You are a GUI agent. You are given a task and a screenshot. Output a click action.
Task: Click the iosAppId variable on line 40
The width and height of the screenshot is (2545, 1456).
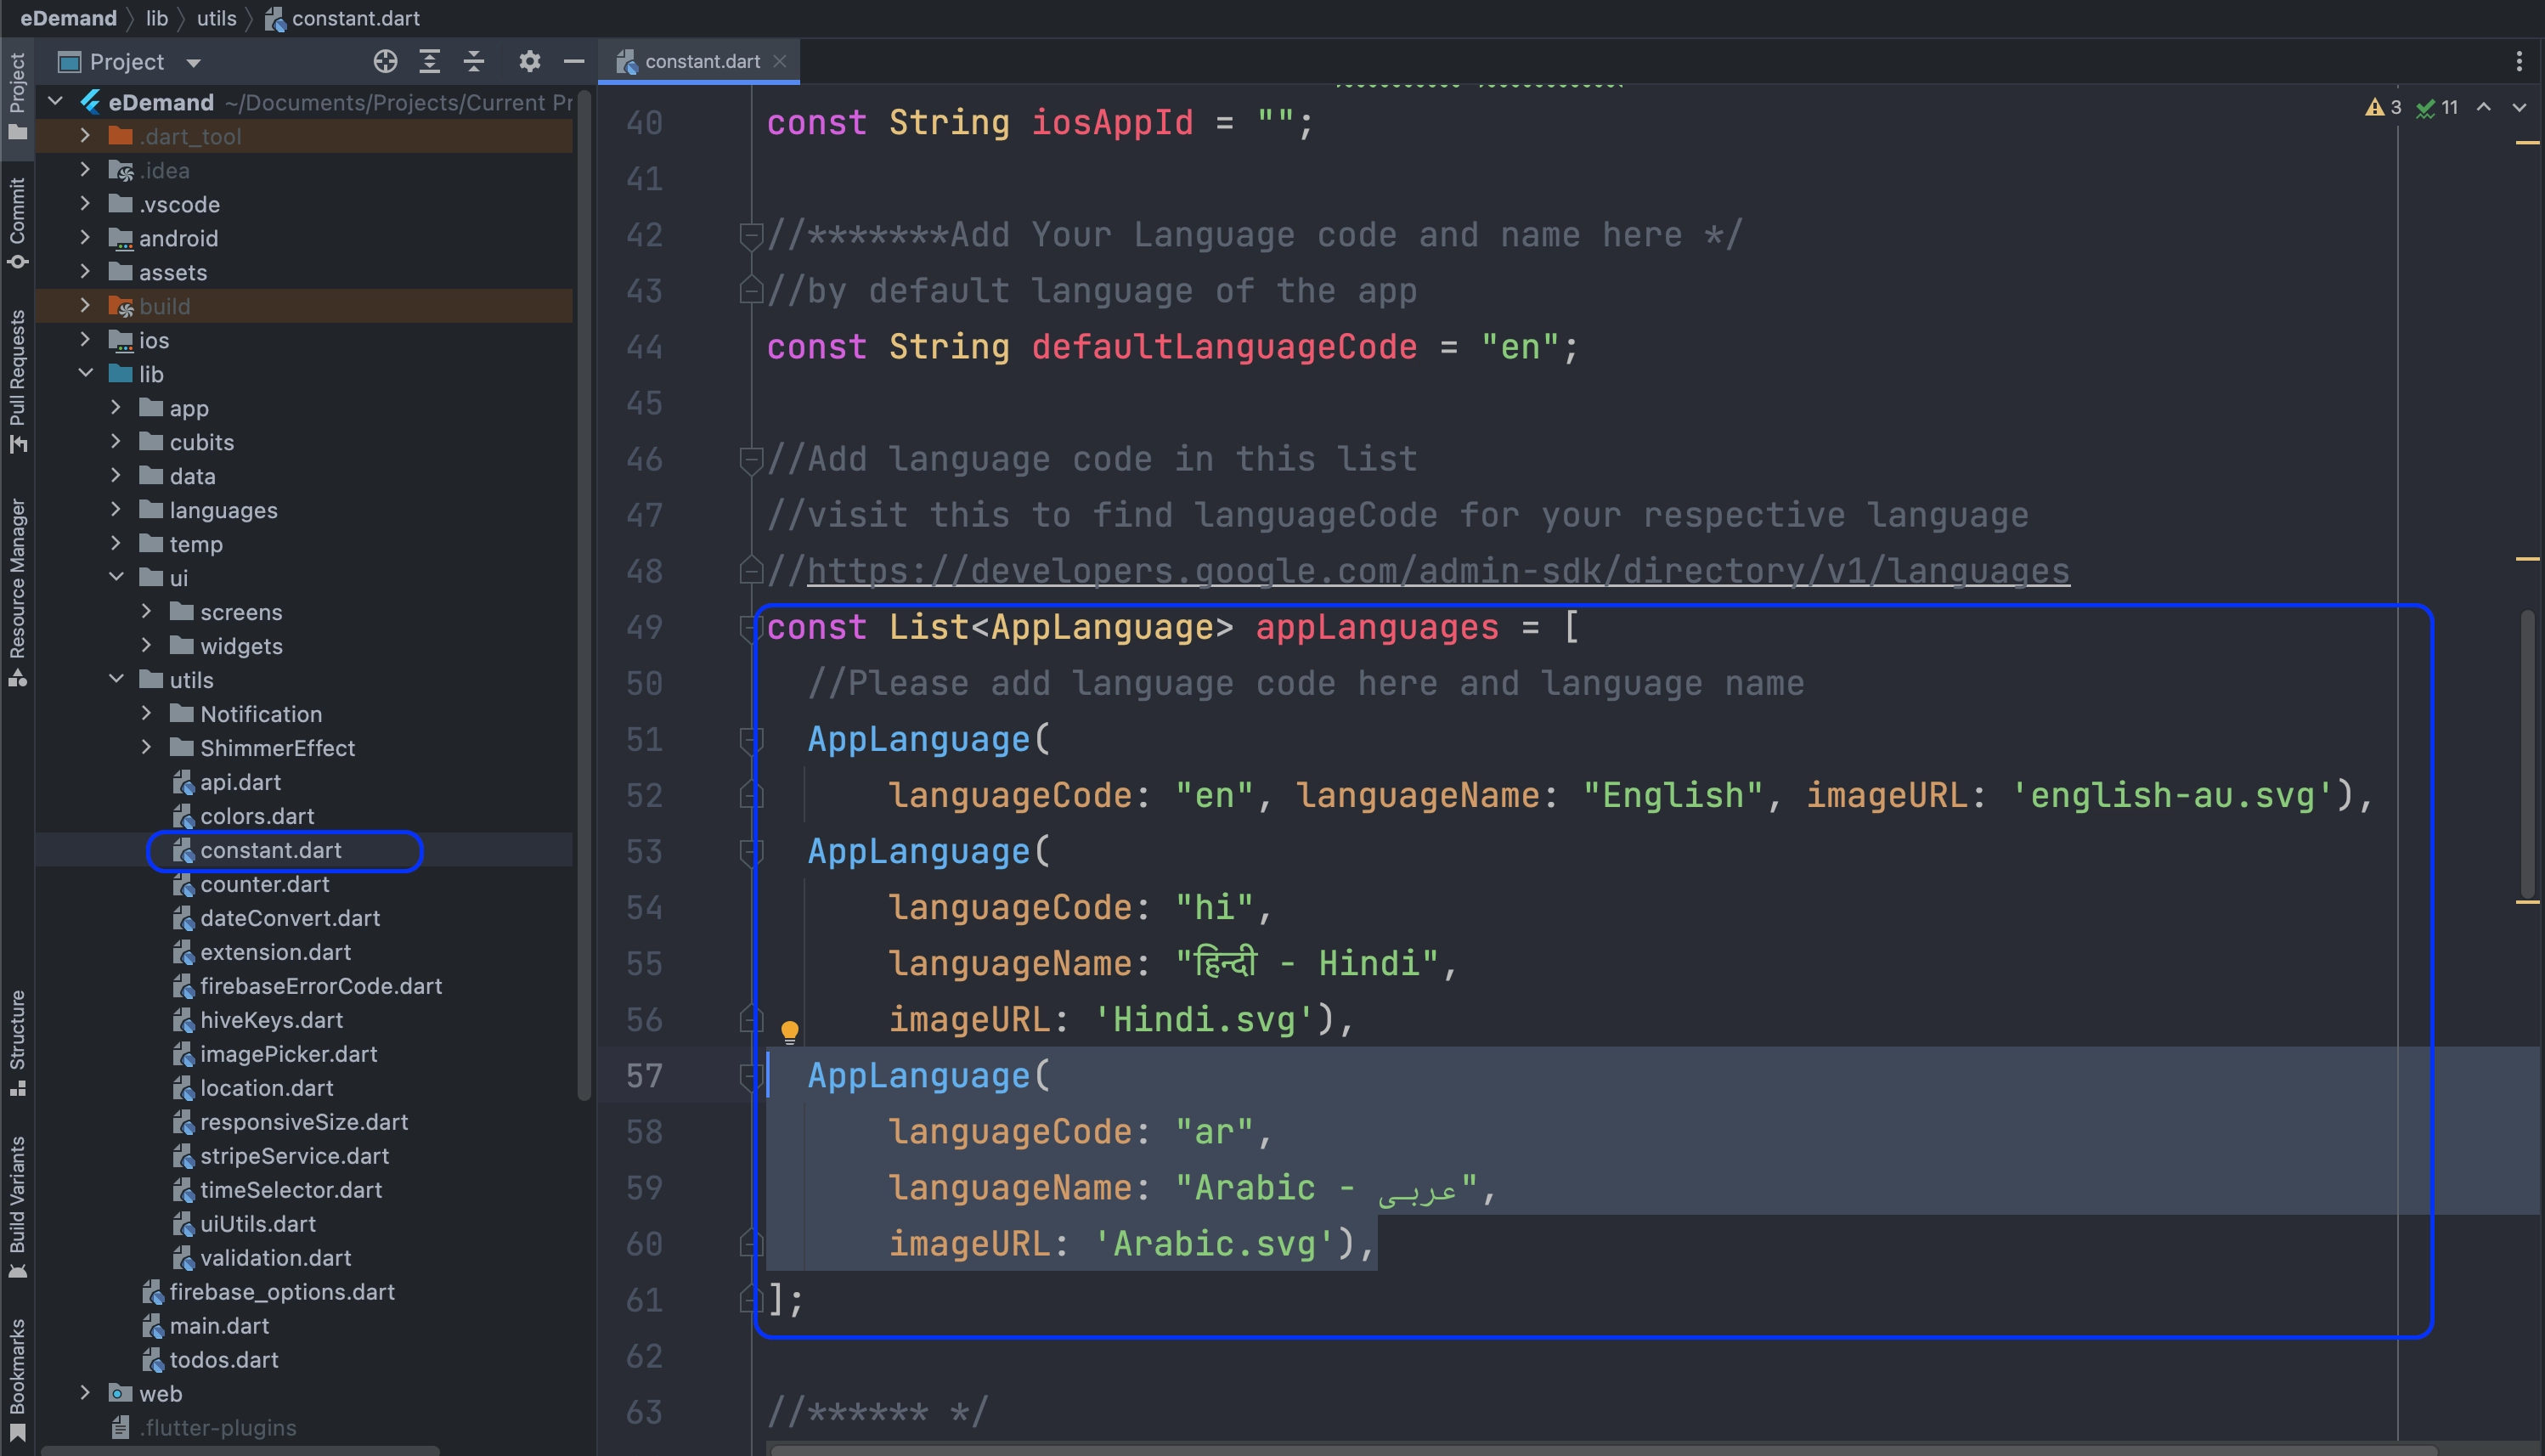click(x=1112, y=123)
